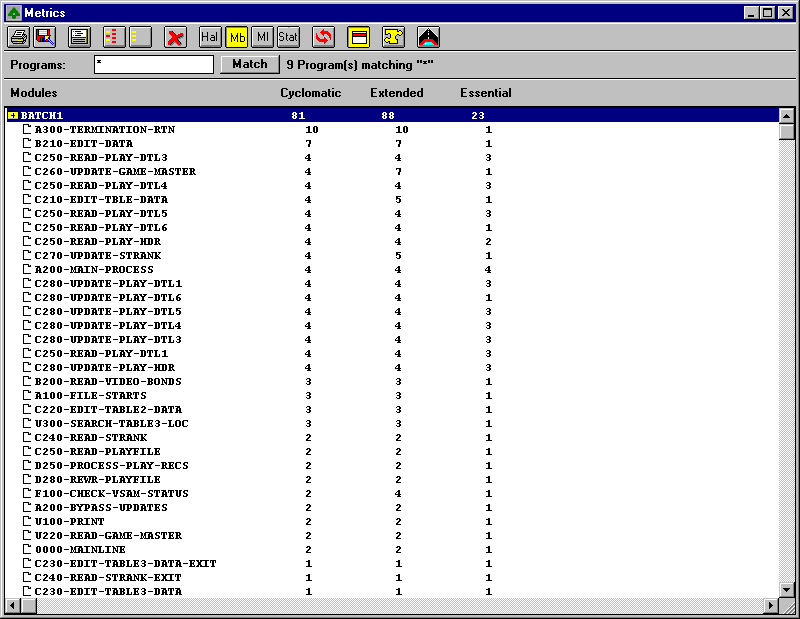Click the printer icon in the toolbar
Image resolution: width=800 pixels, height=619 pixels.
click(x=19, y=37)
